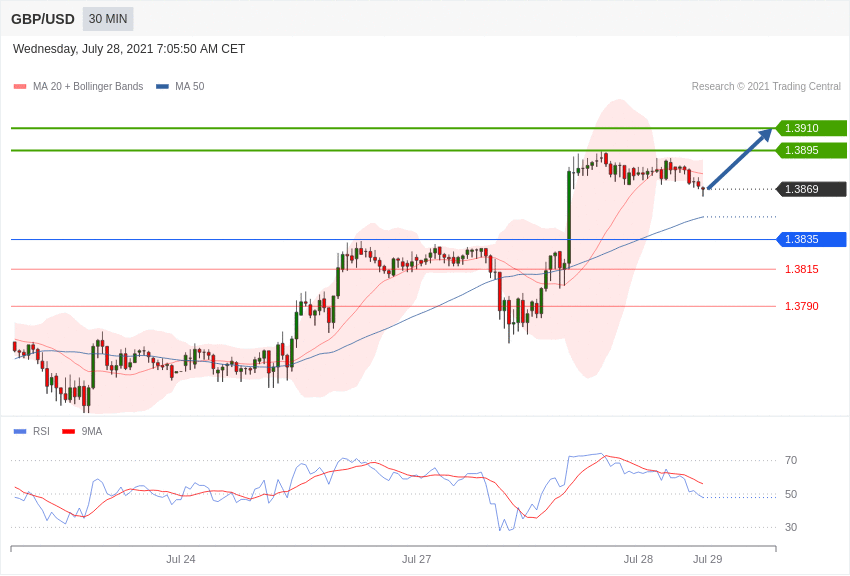Click the Jul 29 date axis label

point(707,559)
